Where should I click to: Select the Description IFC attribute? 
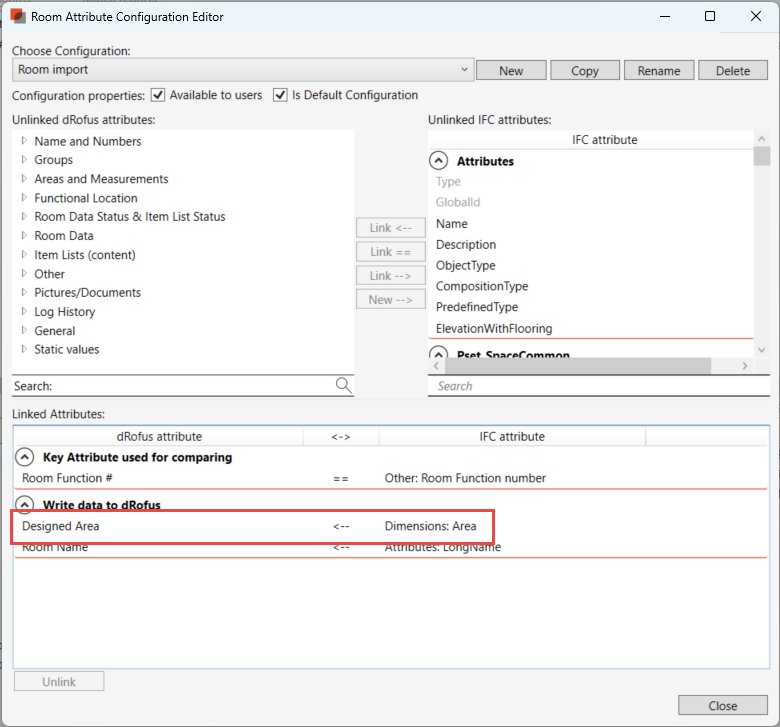click(466, 245)
